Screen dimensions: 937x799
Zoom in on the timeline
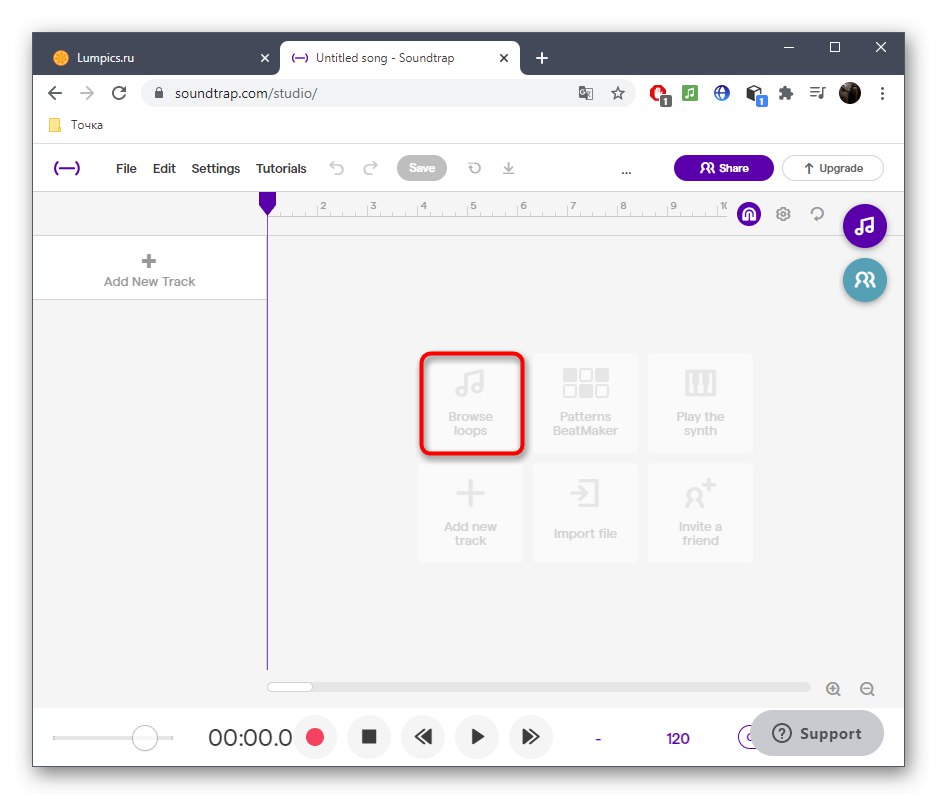point(833,689)
